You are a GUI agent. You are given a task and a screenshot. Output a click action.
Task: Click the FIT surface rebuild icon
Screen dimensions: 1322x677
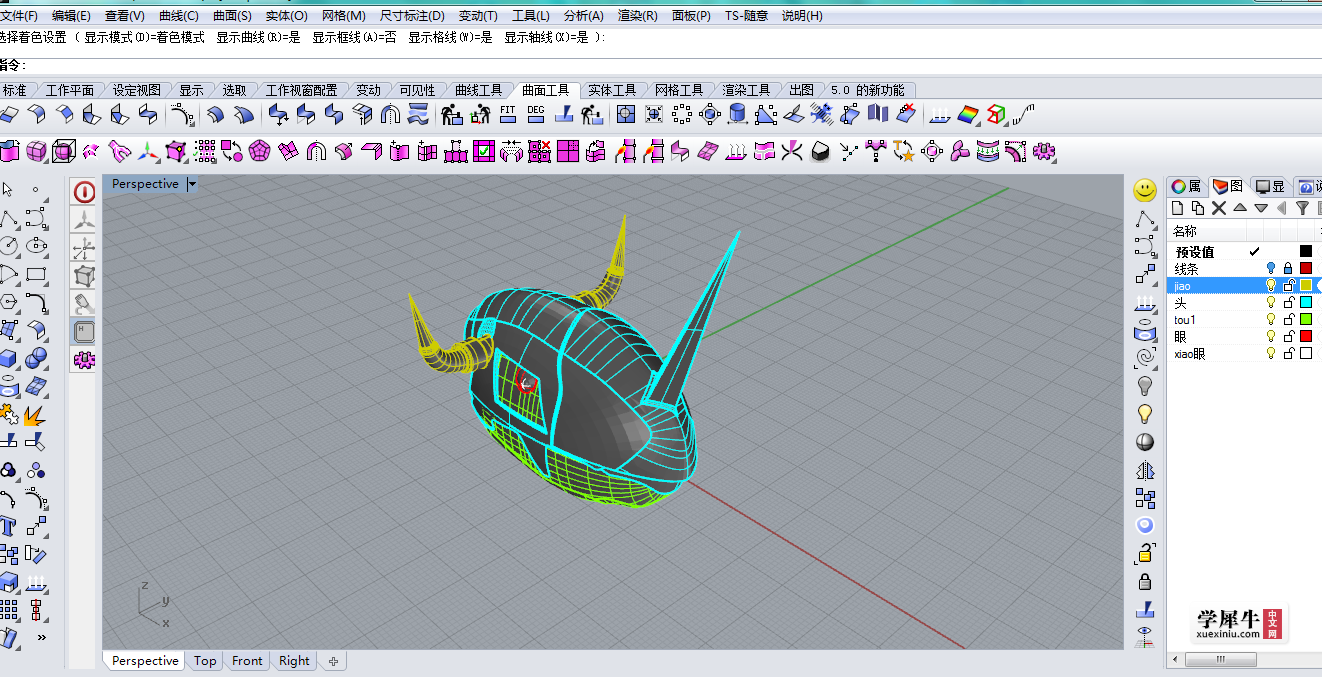pyautogui.click(x=508, y=114)
